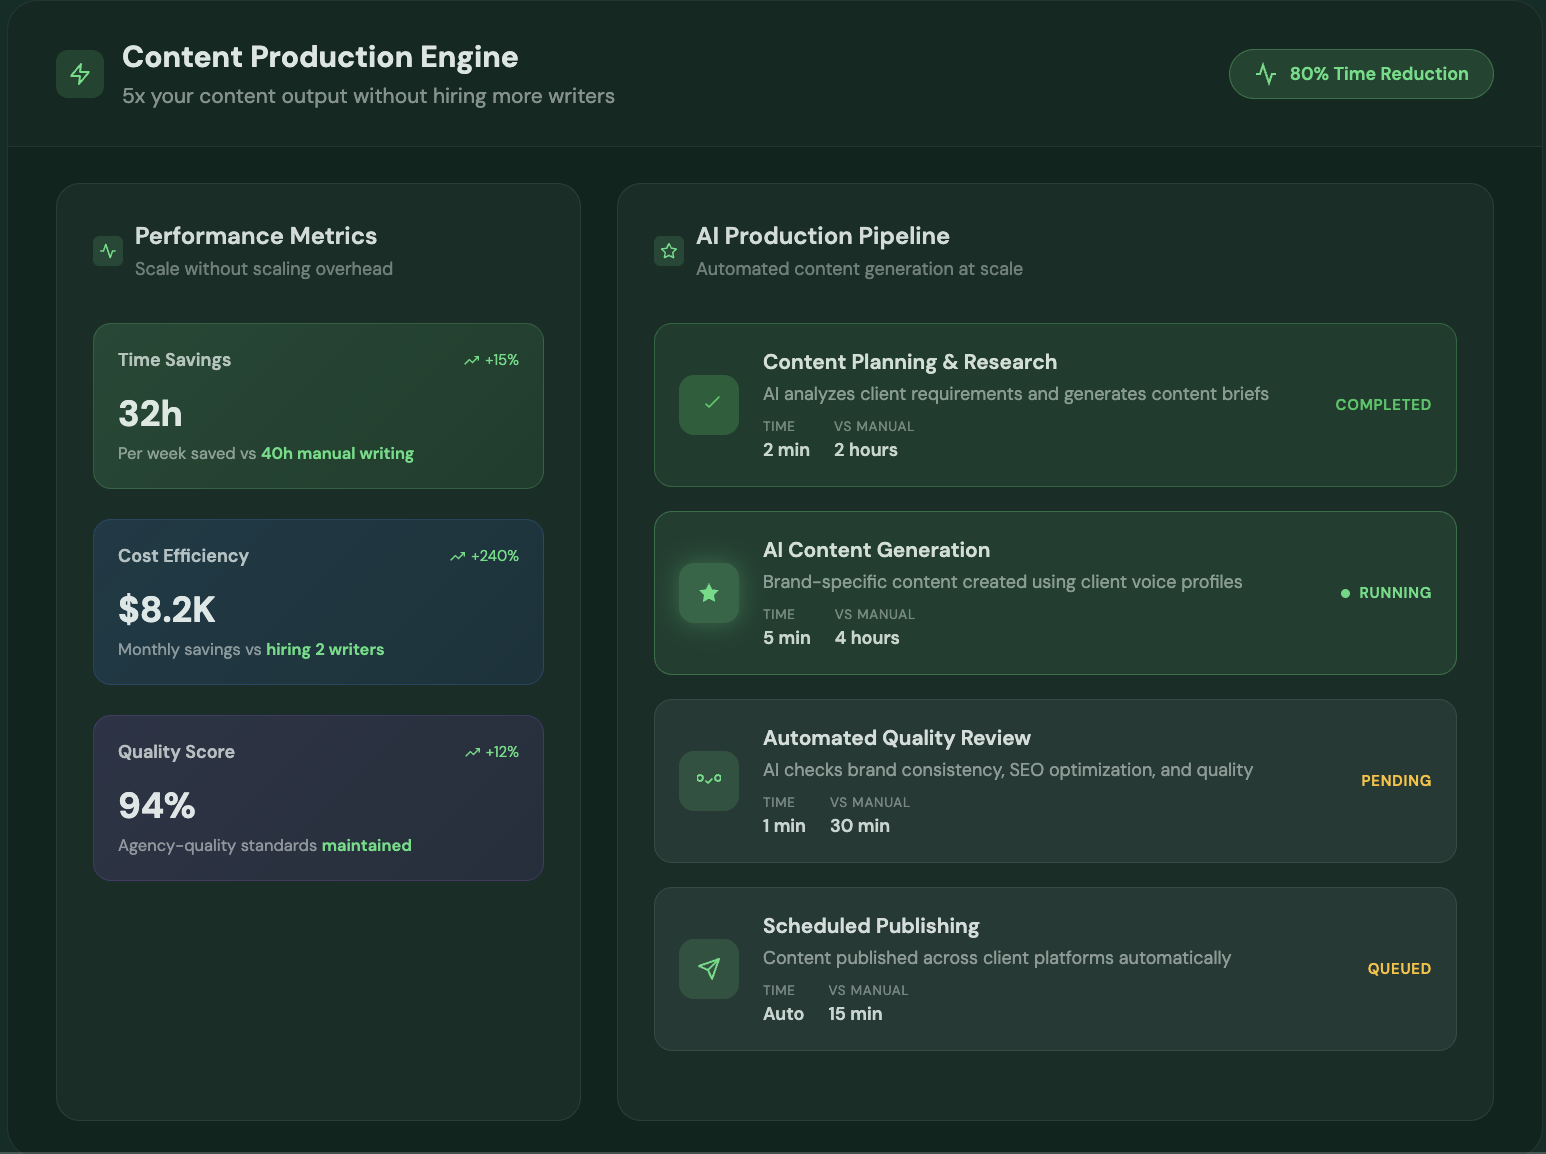Click the star outline icon beside AI Production Pipeline
Image resolution: width=1546 pixels, height=1154 pixels.
tap(669, 251)
